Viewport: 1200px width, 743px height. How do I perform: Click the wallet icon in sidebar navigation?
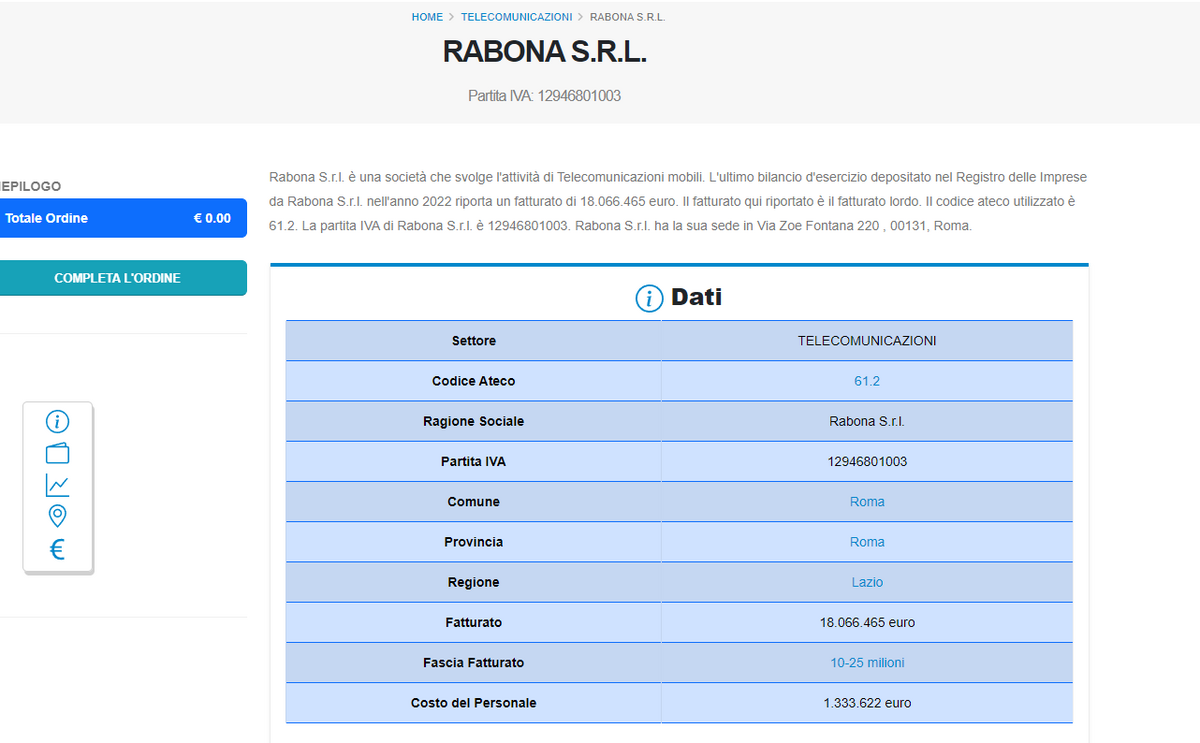tap(58, 453)
